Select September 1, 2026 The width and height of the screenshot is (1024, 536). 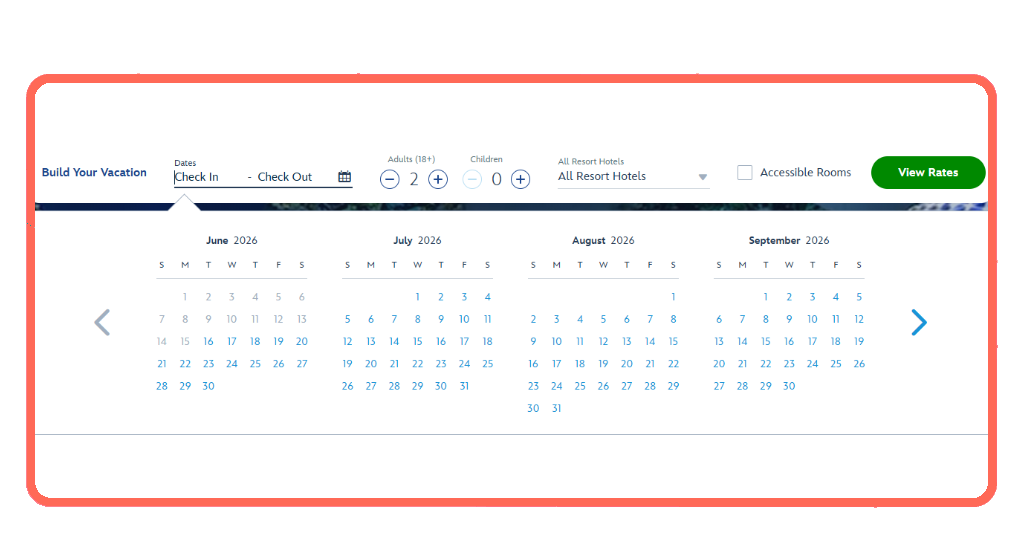pyautogui.click(x=765, y=297)
